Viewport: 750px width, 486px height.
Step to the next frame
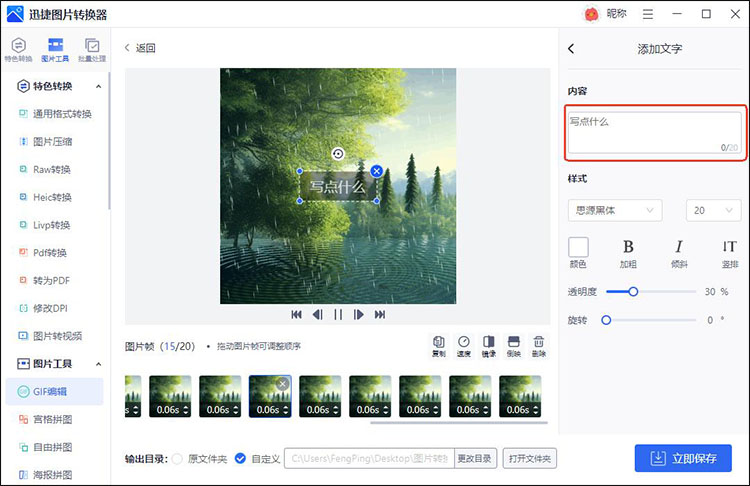click(359, 314)
